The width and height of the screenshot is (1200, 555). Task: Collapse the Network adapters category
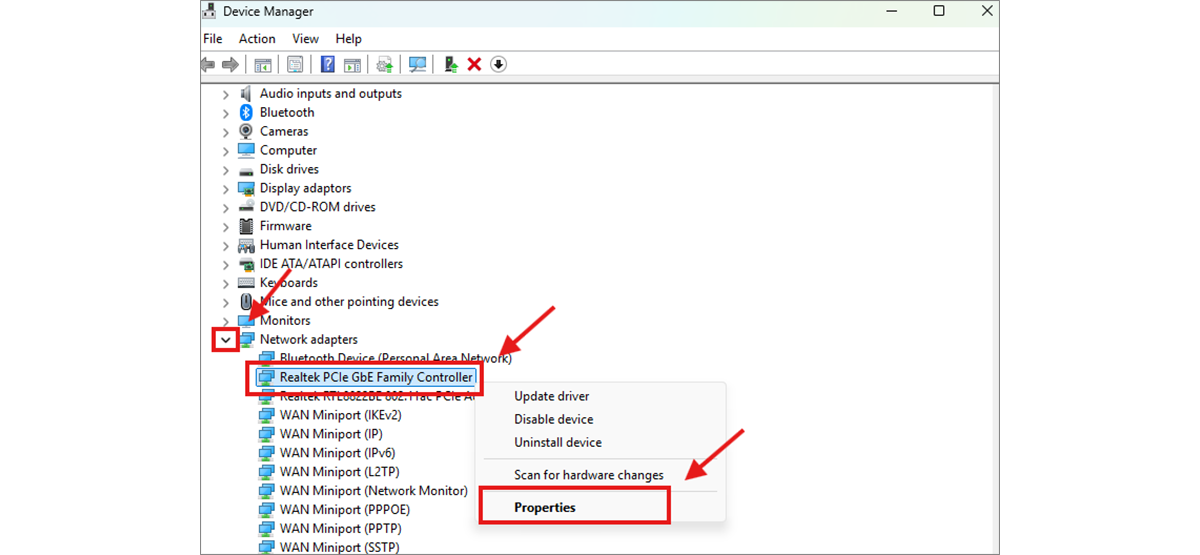click(226, 340)
